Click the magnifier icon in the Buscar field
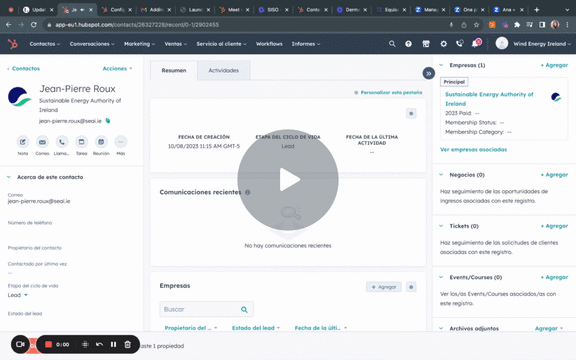This screenshot has height=360, width=576. (244, 309)
